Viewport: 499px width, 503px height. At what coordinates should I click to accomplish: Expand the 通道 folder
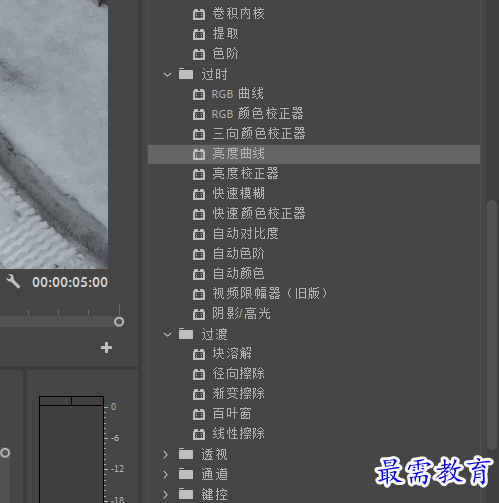pos(166,474)
